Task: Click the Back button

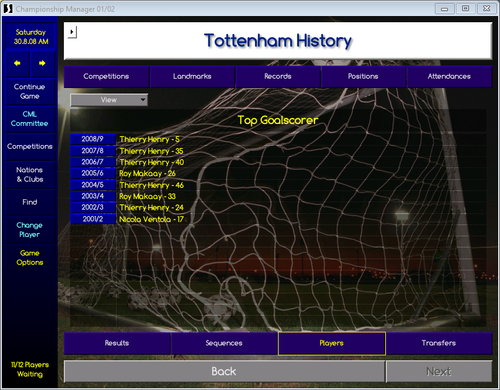Action: pos(224,371)
